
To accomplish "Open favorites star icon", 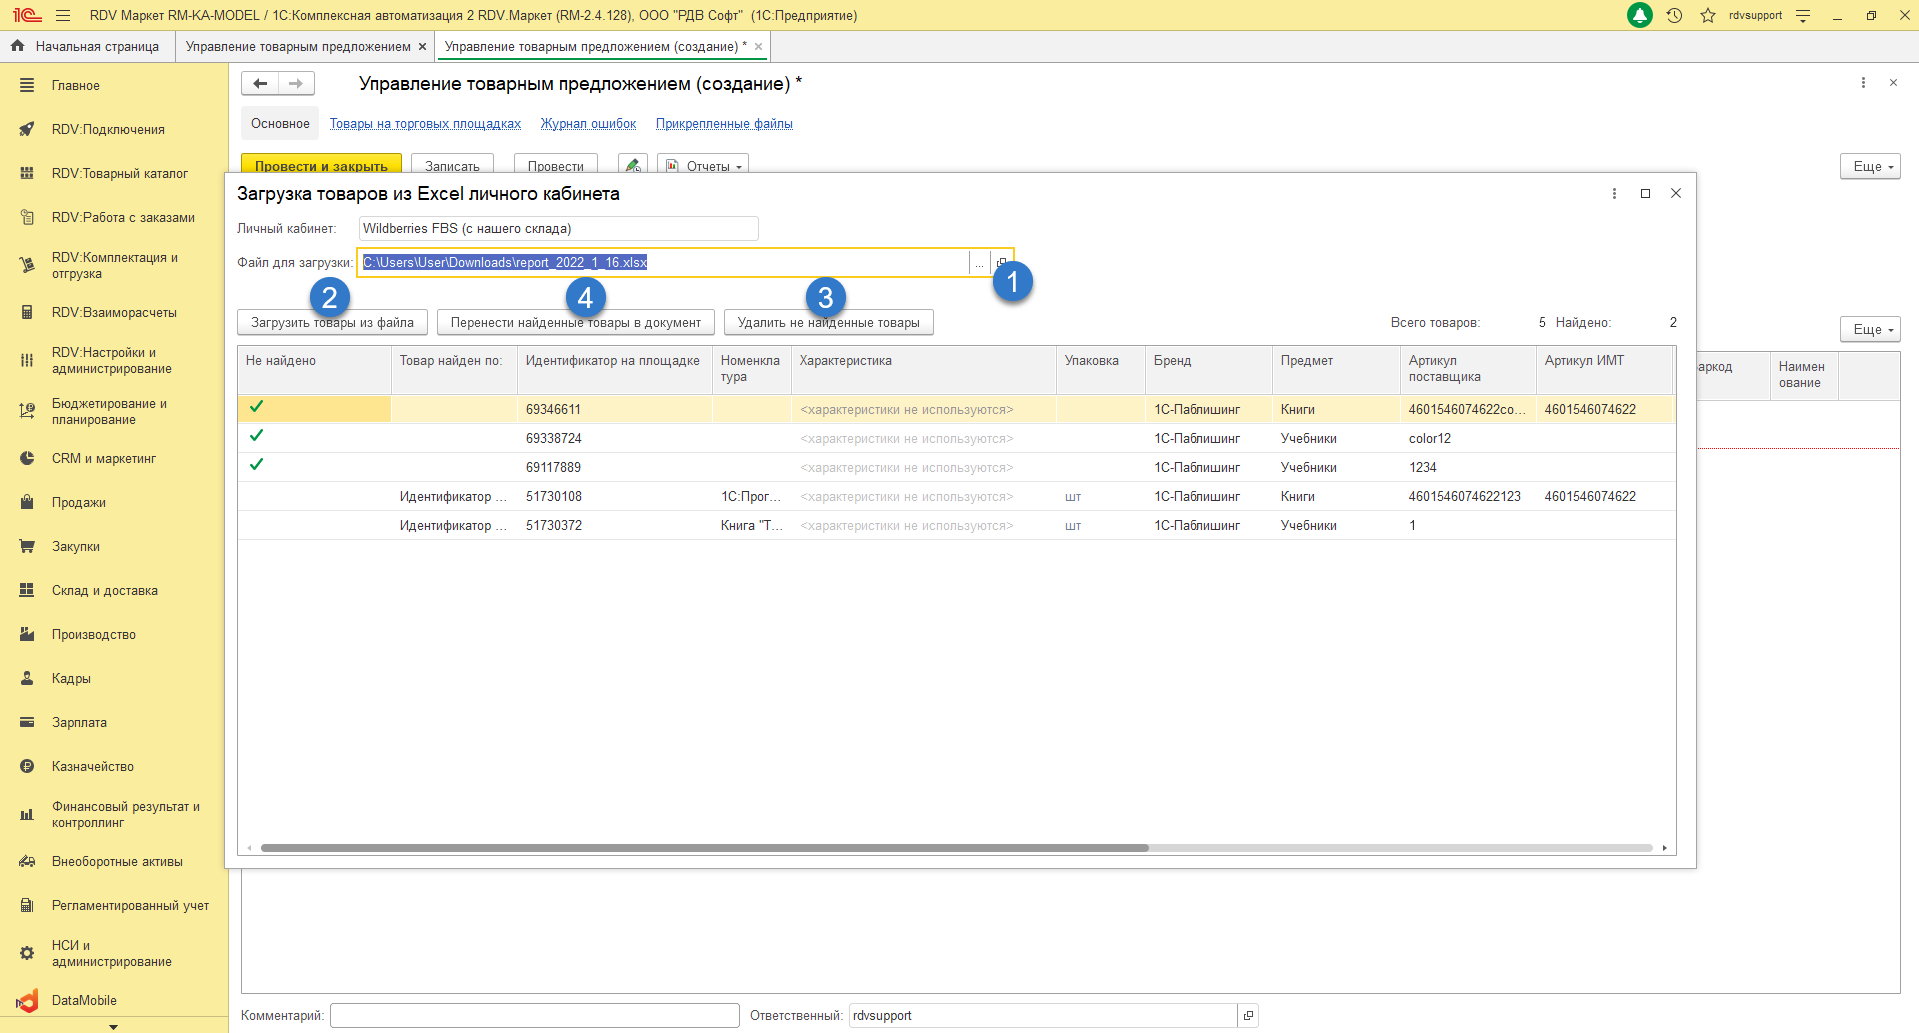I will (x=1708, y=15).
